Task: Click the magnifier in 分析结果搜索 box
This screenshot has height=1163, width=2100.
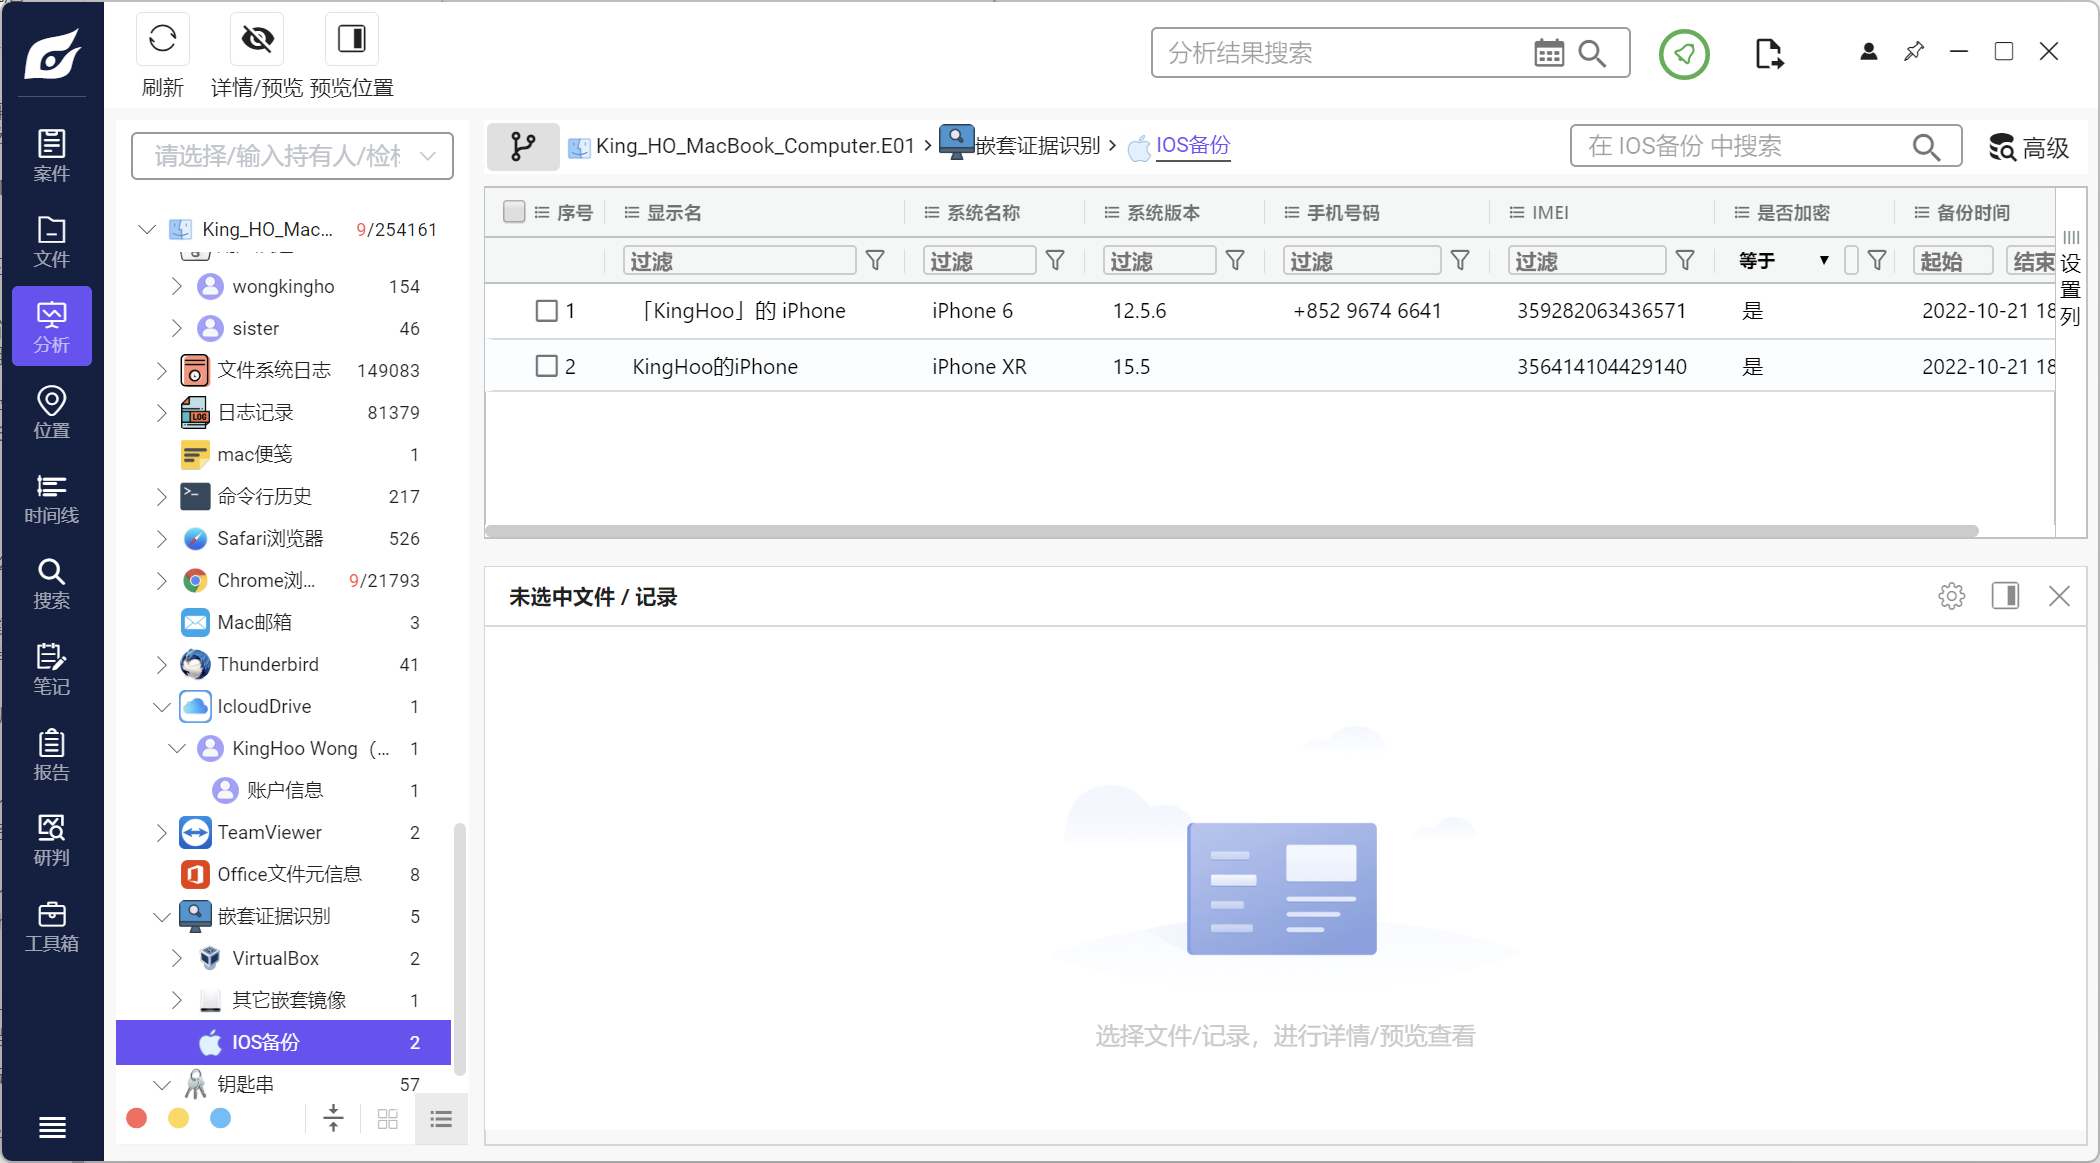Action: (x=1592, y=53)
